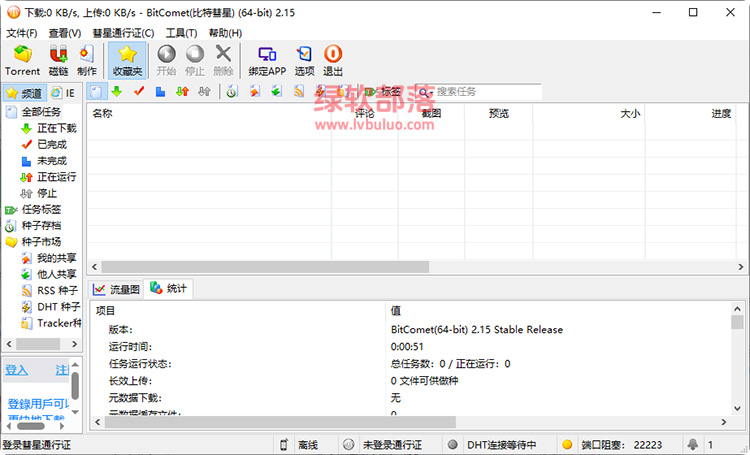The height and width of the screenshot is (455, 750).
Task: Filter by incomplete blue icon
Action: (160, 91)
